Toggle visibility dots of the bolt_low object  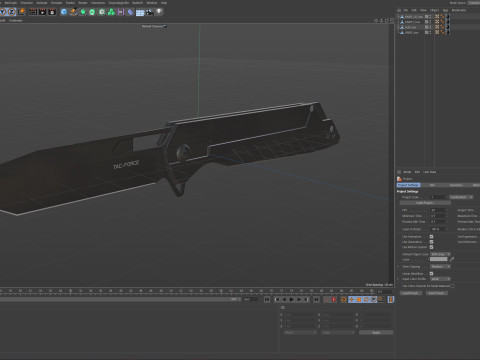point(430,27)
